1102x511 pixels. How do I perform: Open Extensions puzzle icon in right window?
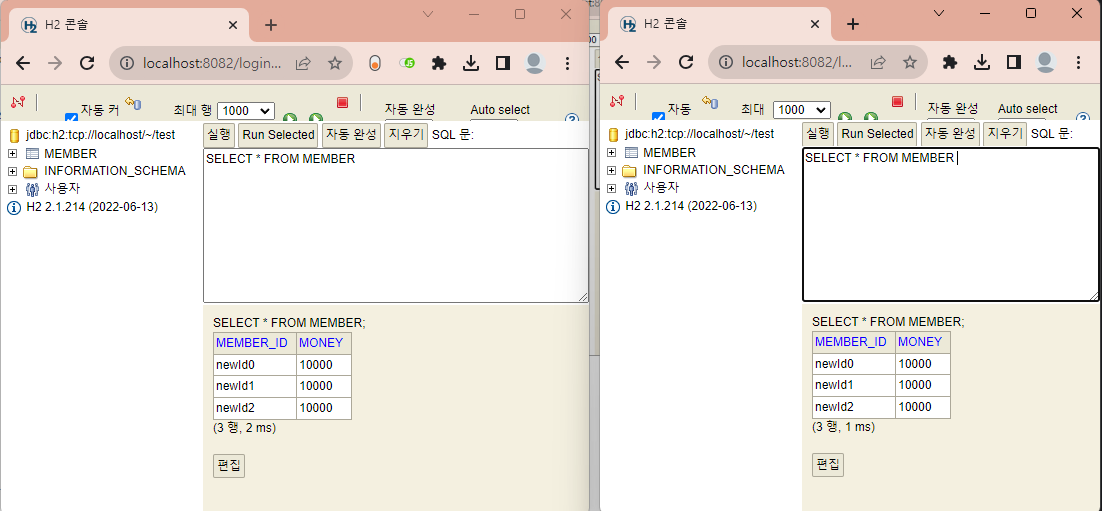(x=950, y=63)
